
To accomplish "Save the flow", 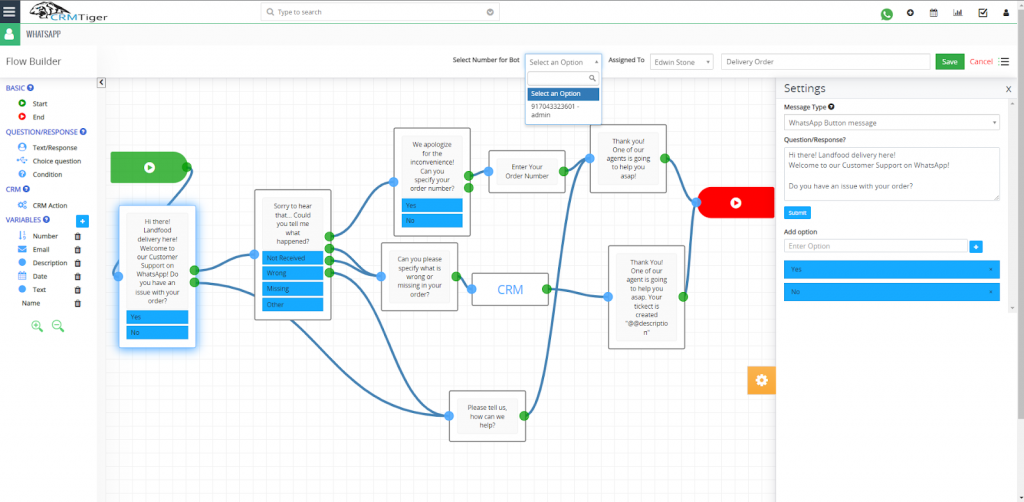I will click(950, 62).
